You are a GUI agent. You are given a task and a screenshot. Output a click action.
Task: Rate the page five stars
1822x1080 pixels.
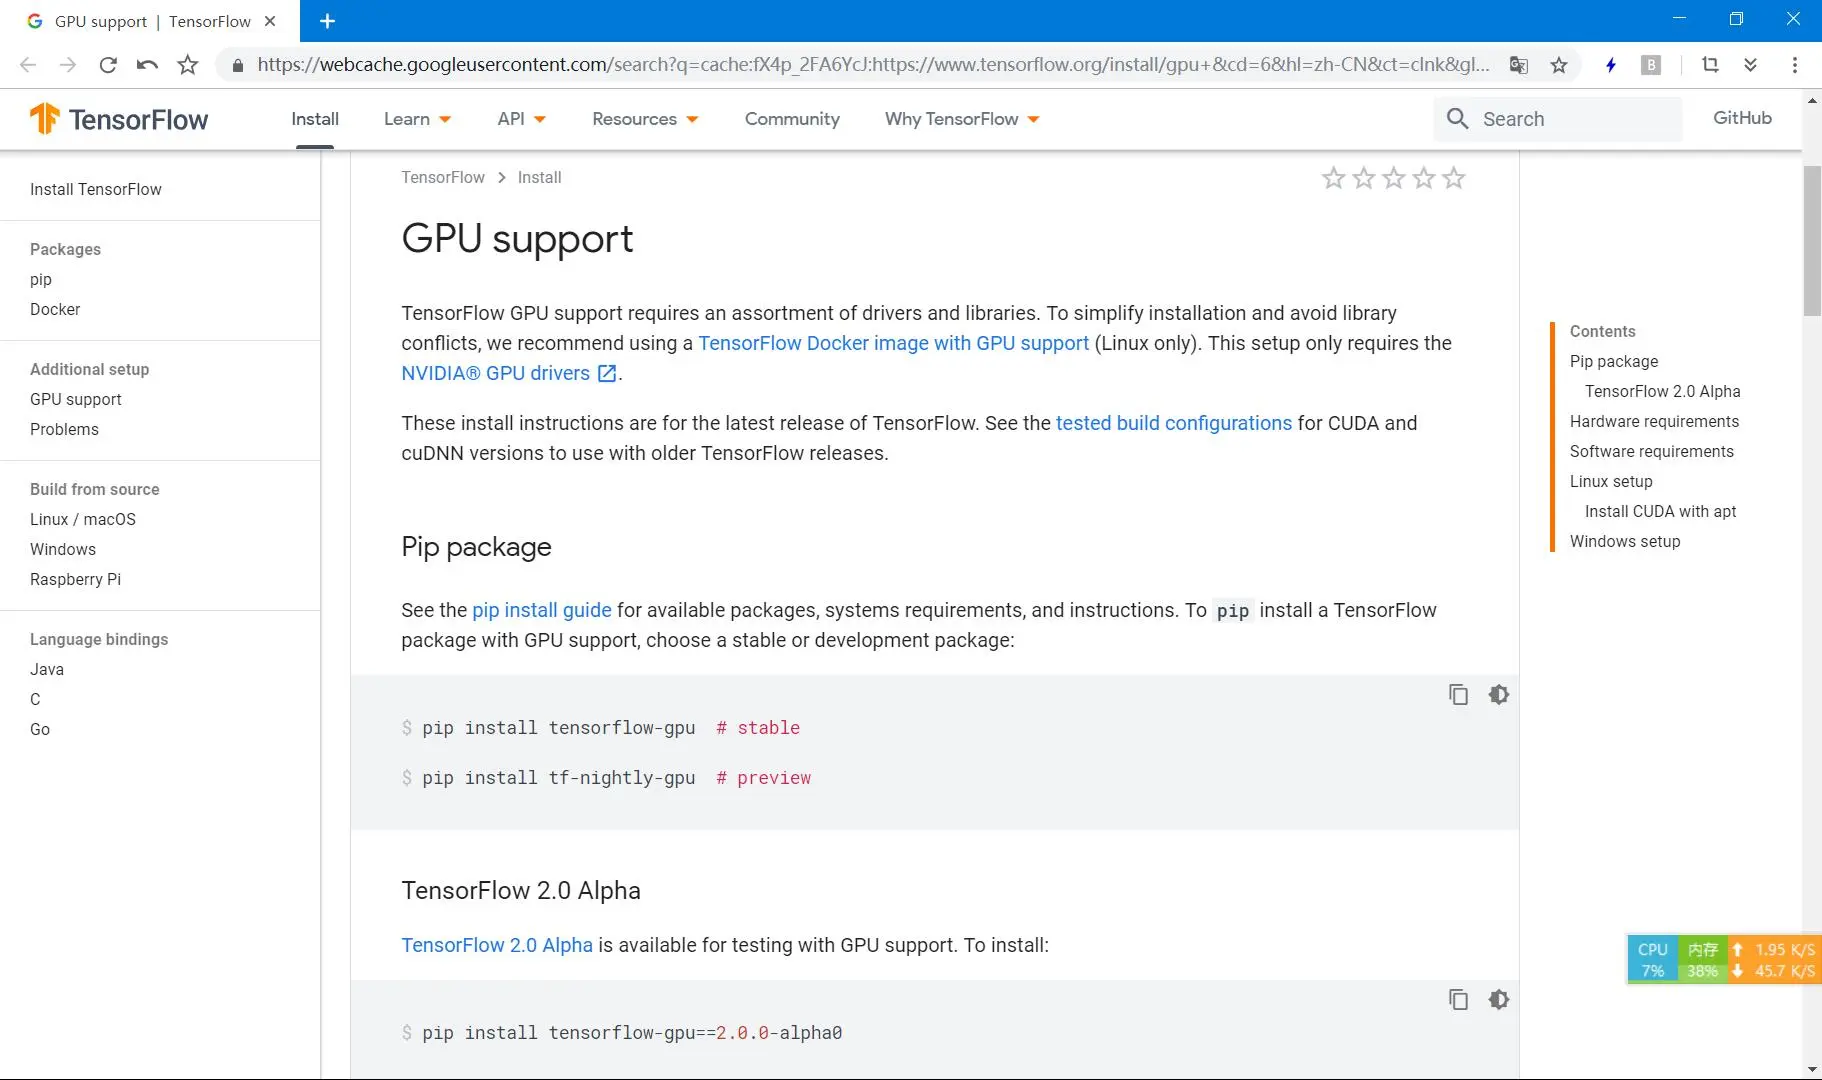pyautogui.click(x=1453, y=178)
